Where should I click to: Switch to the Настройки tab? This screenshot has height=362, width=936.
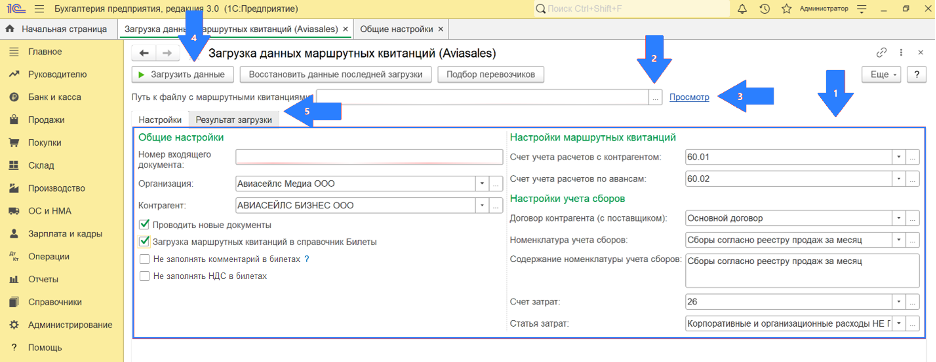[159, 119]
